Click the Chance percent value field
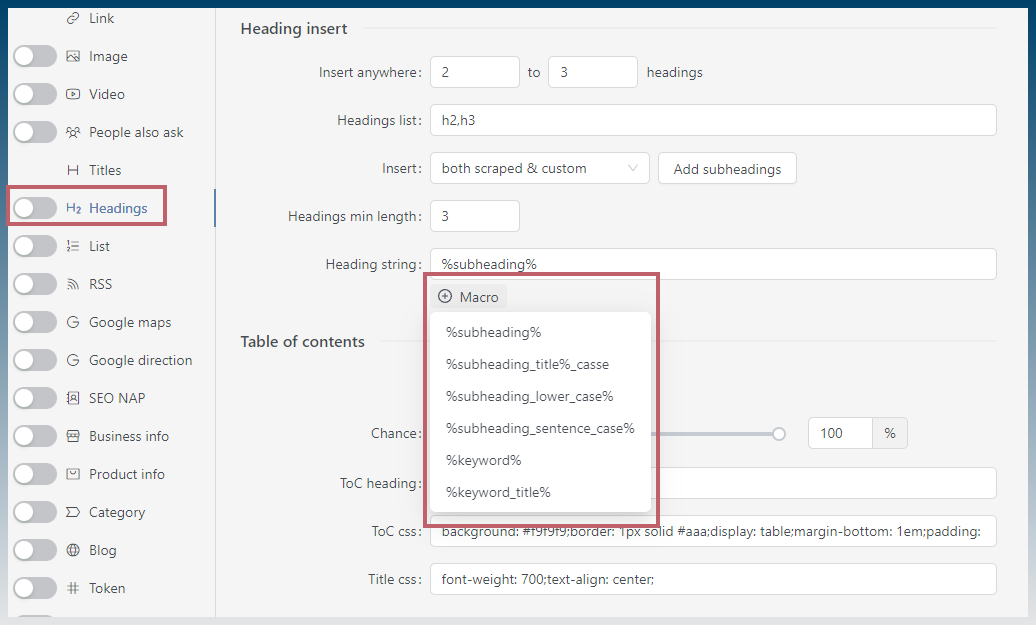Viewport: 1036px width, 625px height. [x=840, y=433]
